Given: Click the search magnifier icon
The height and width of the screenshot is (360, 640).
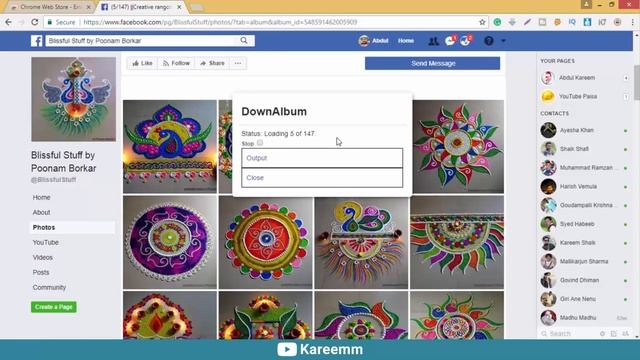Looking at the screenshot, I should coord(244,40).
